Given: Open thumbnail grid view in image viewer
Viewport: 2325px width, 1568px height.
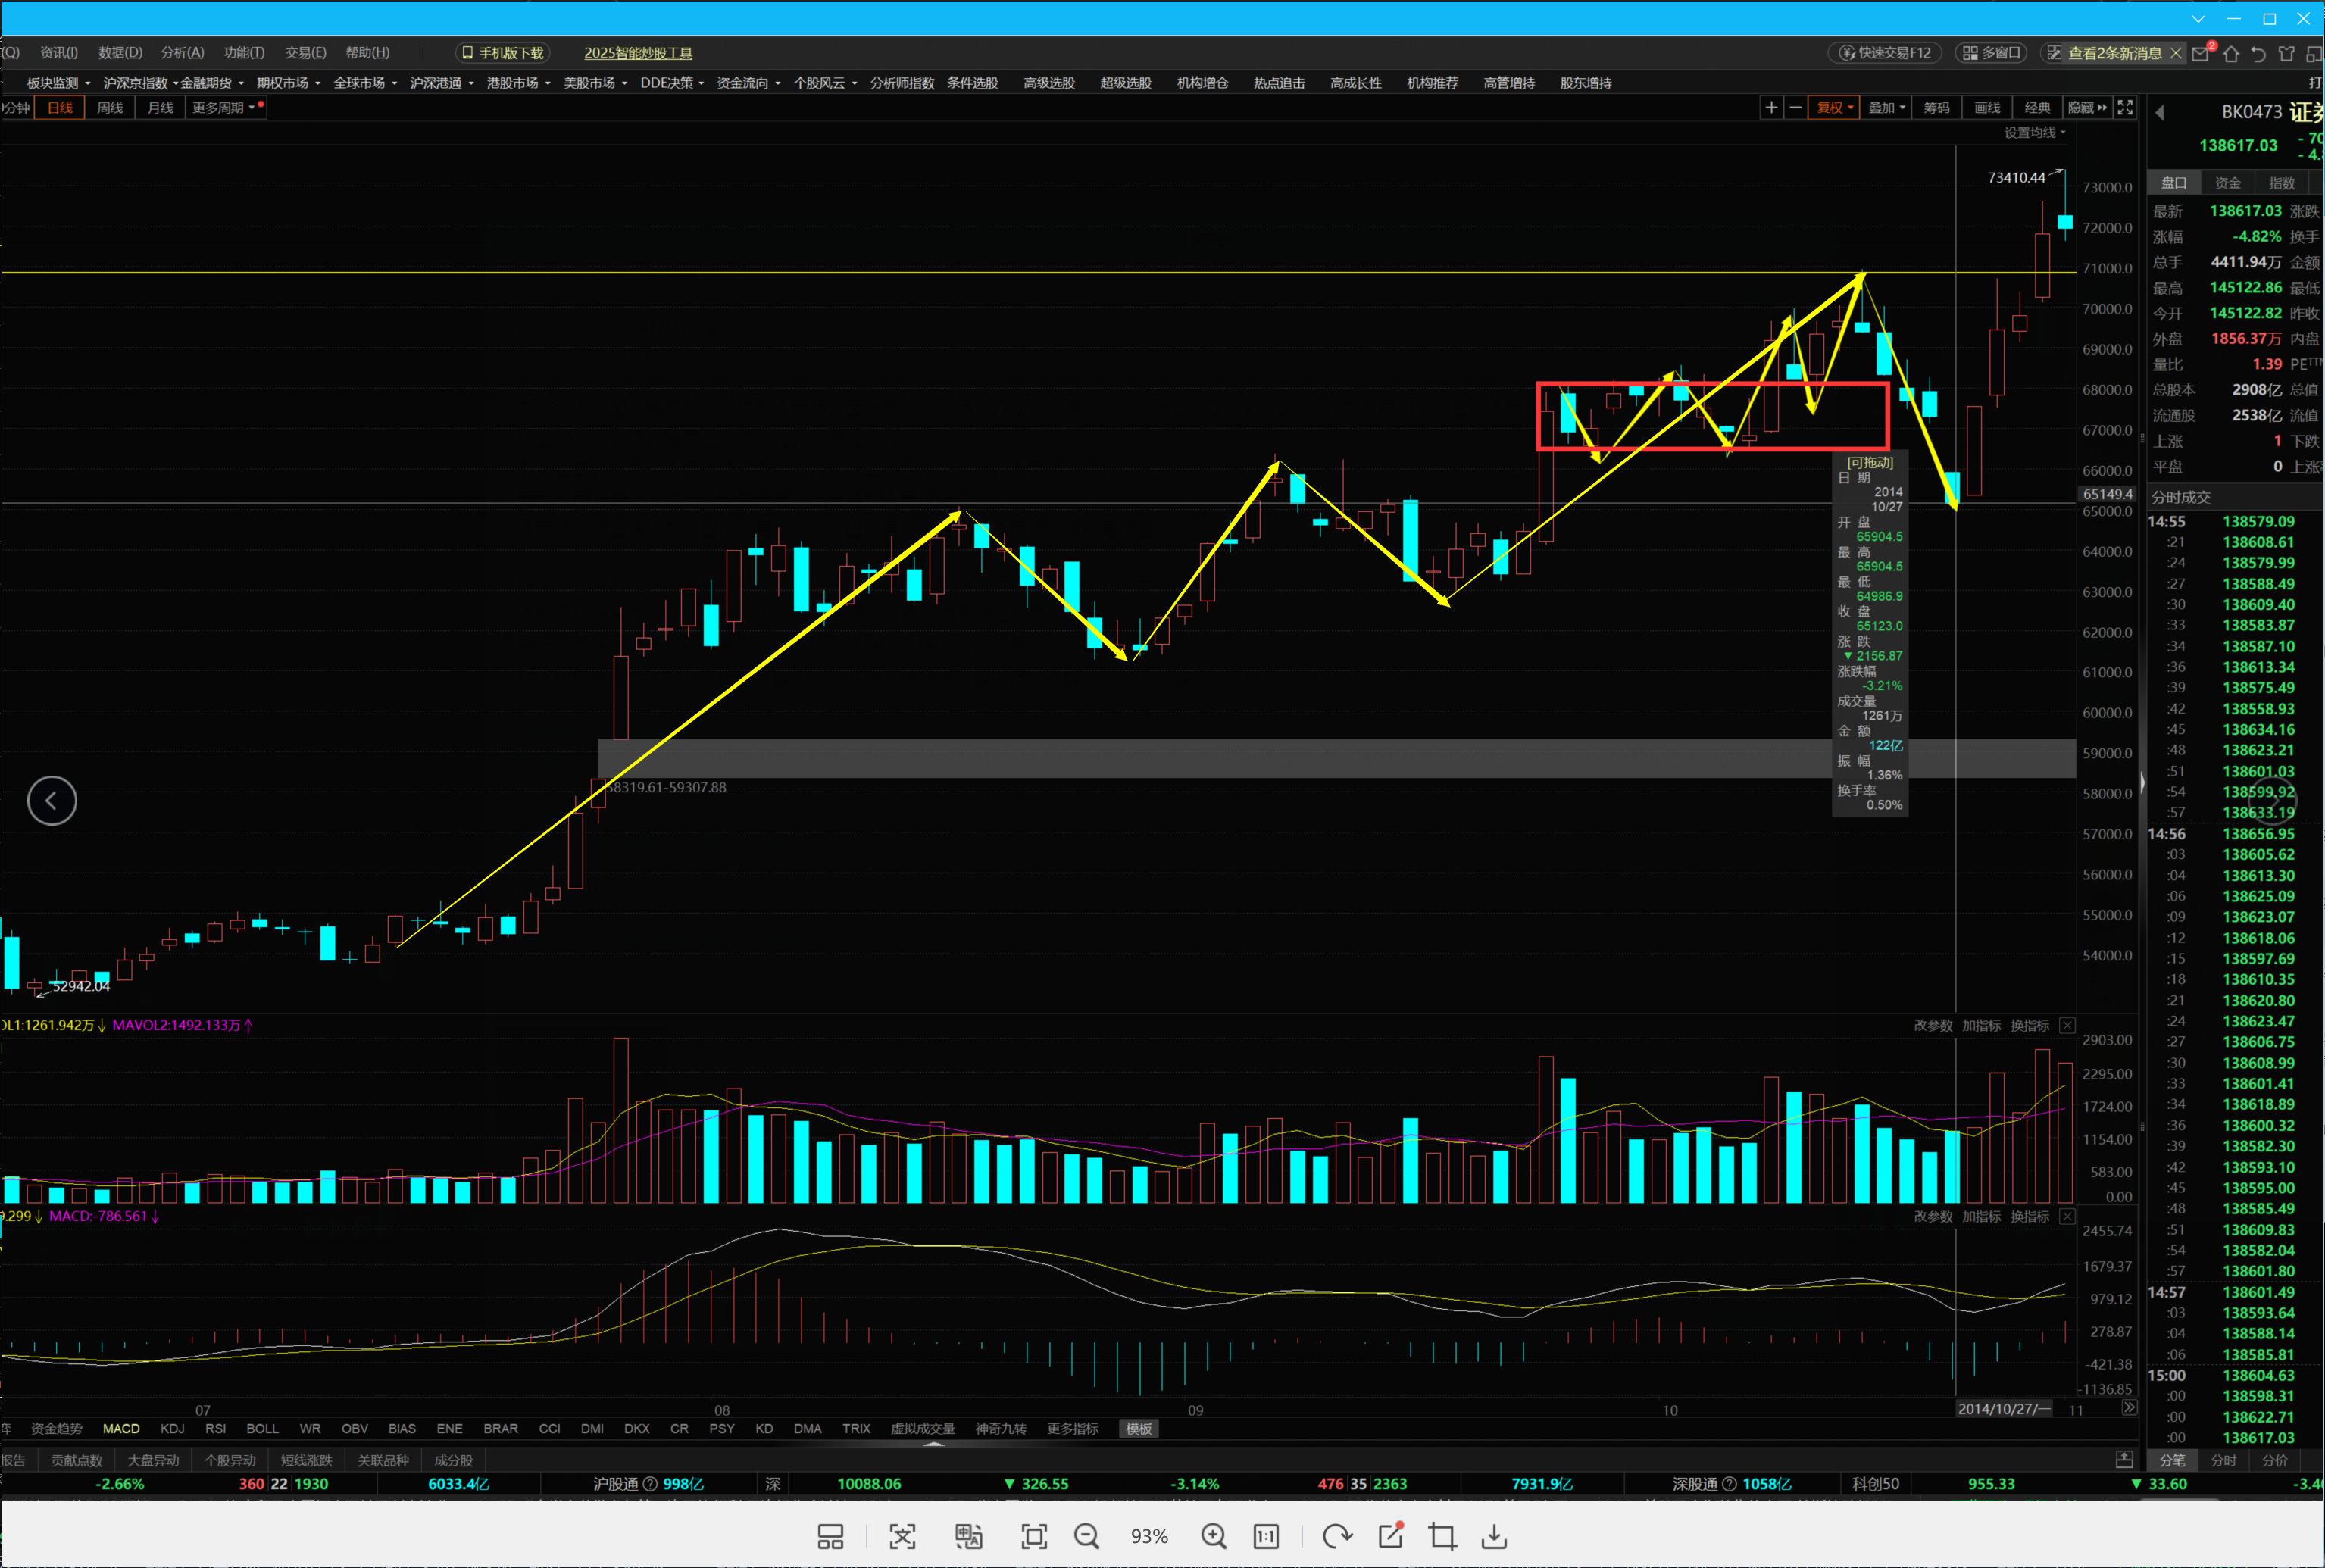Looking at the screenshot, I should click(x=830, y=1536).
